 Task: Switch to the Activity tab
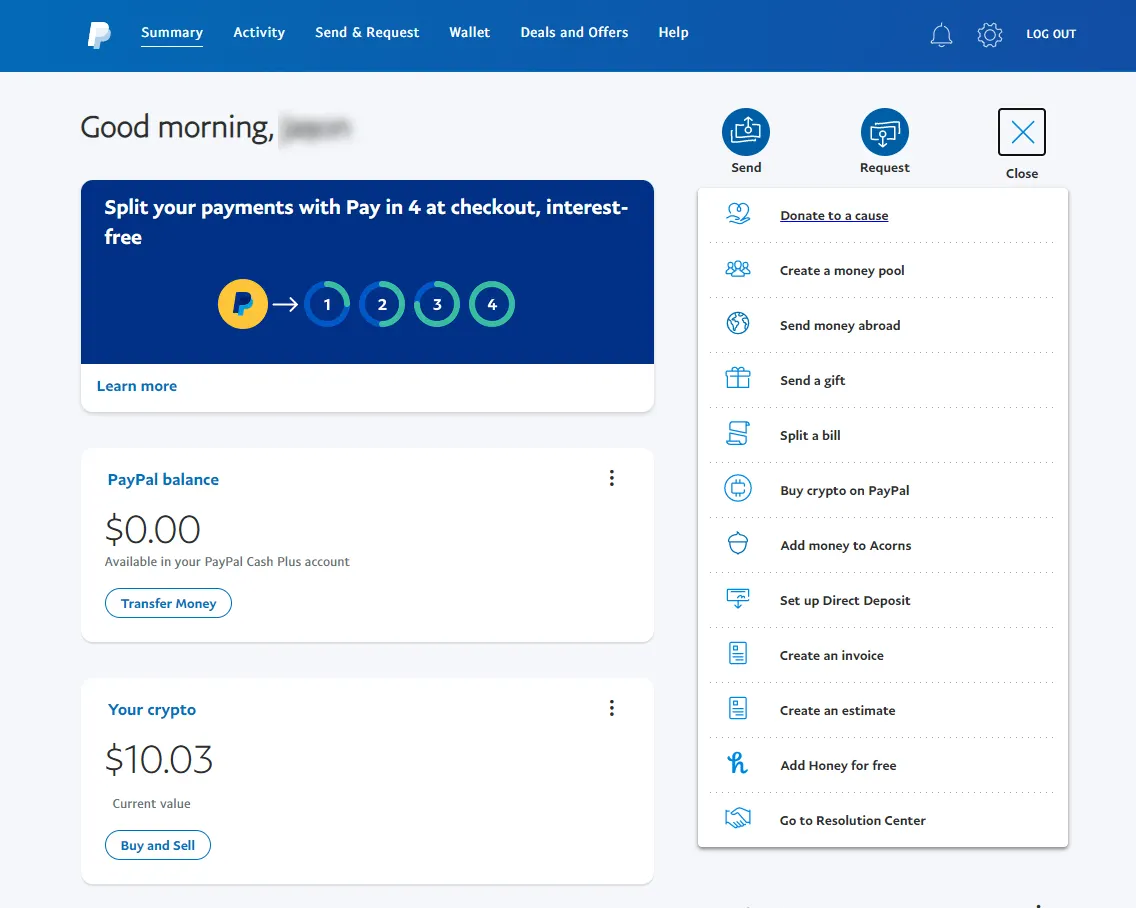[259, 32]
